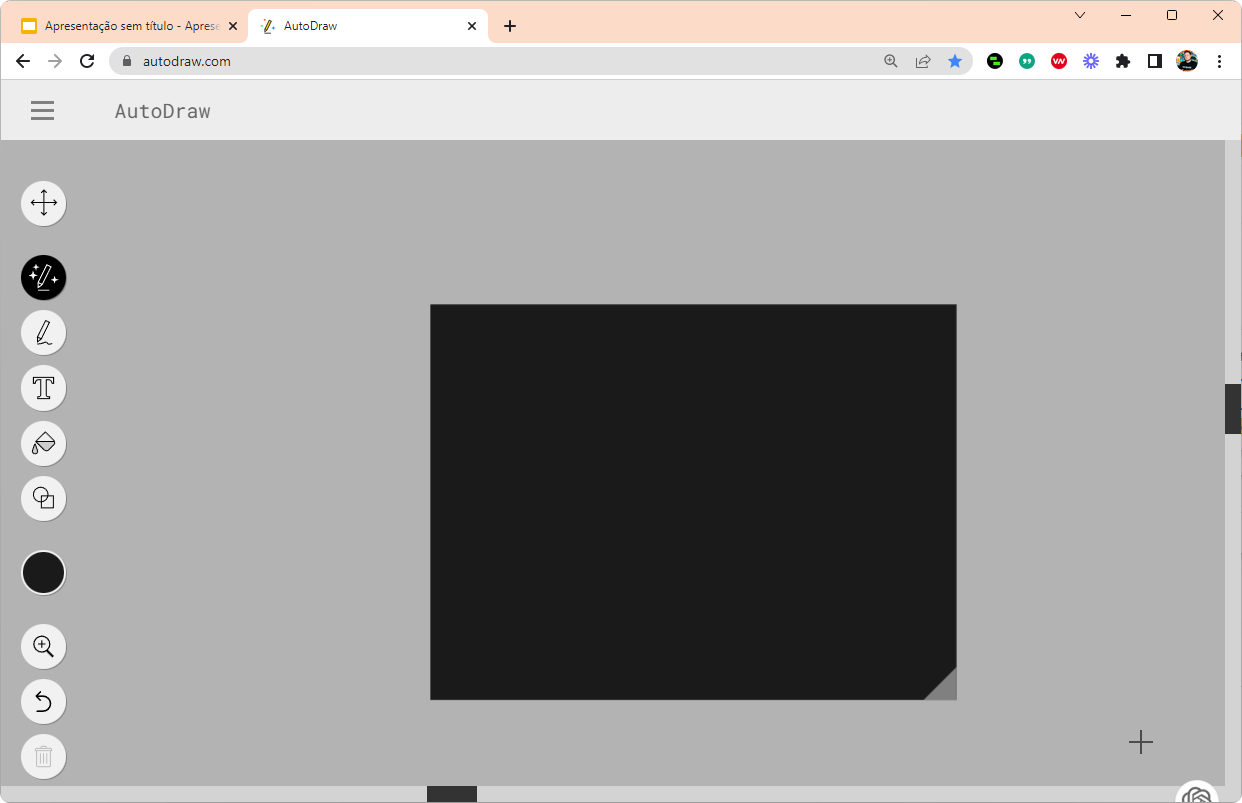Close the Apresentação sem título tab
Screen dimensions: 1242x803
click(233, 26)
